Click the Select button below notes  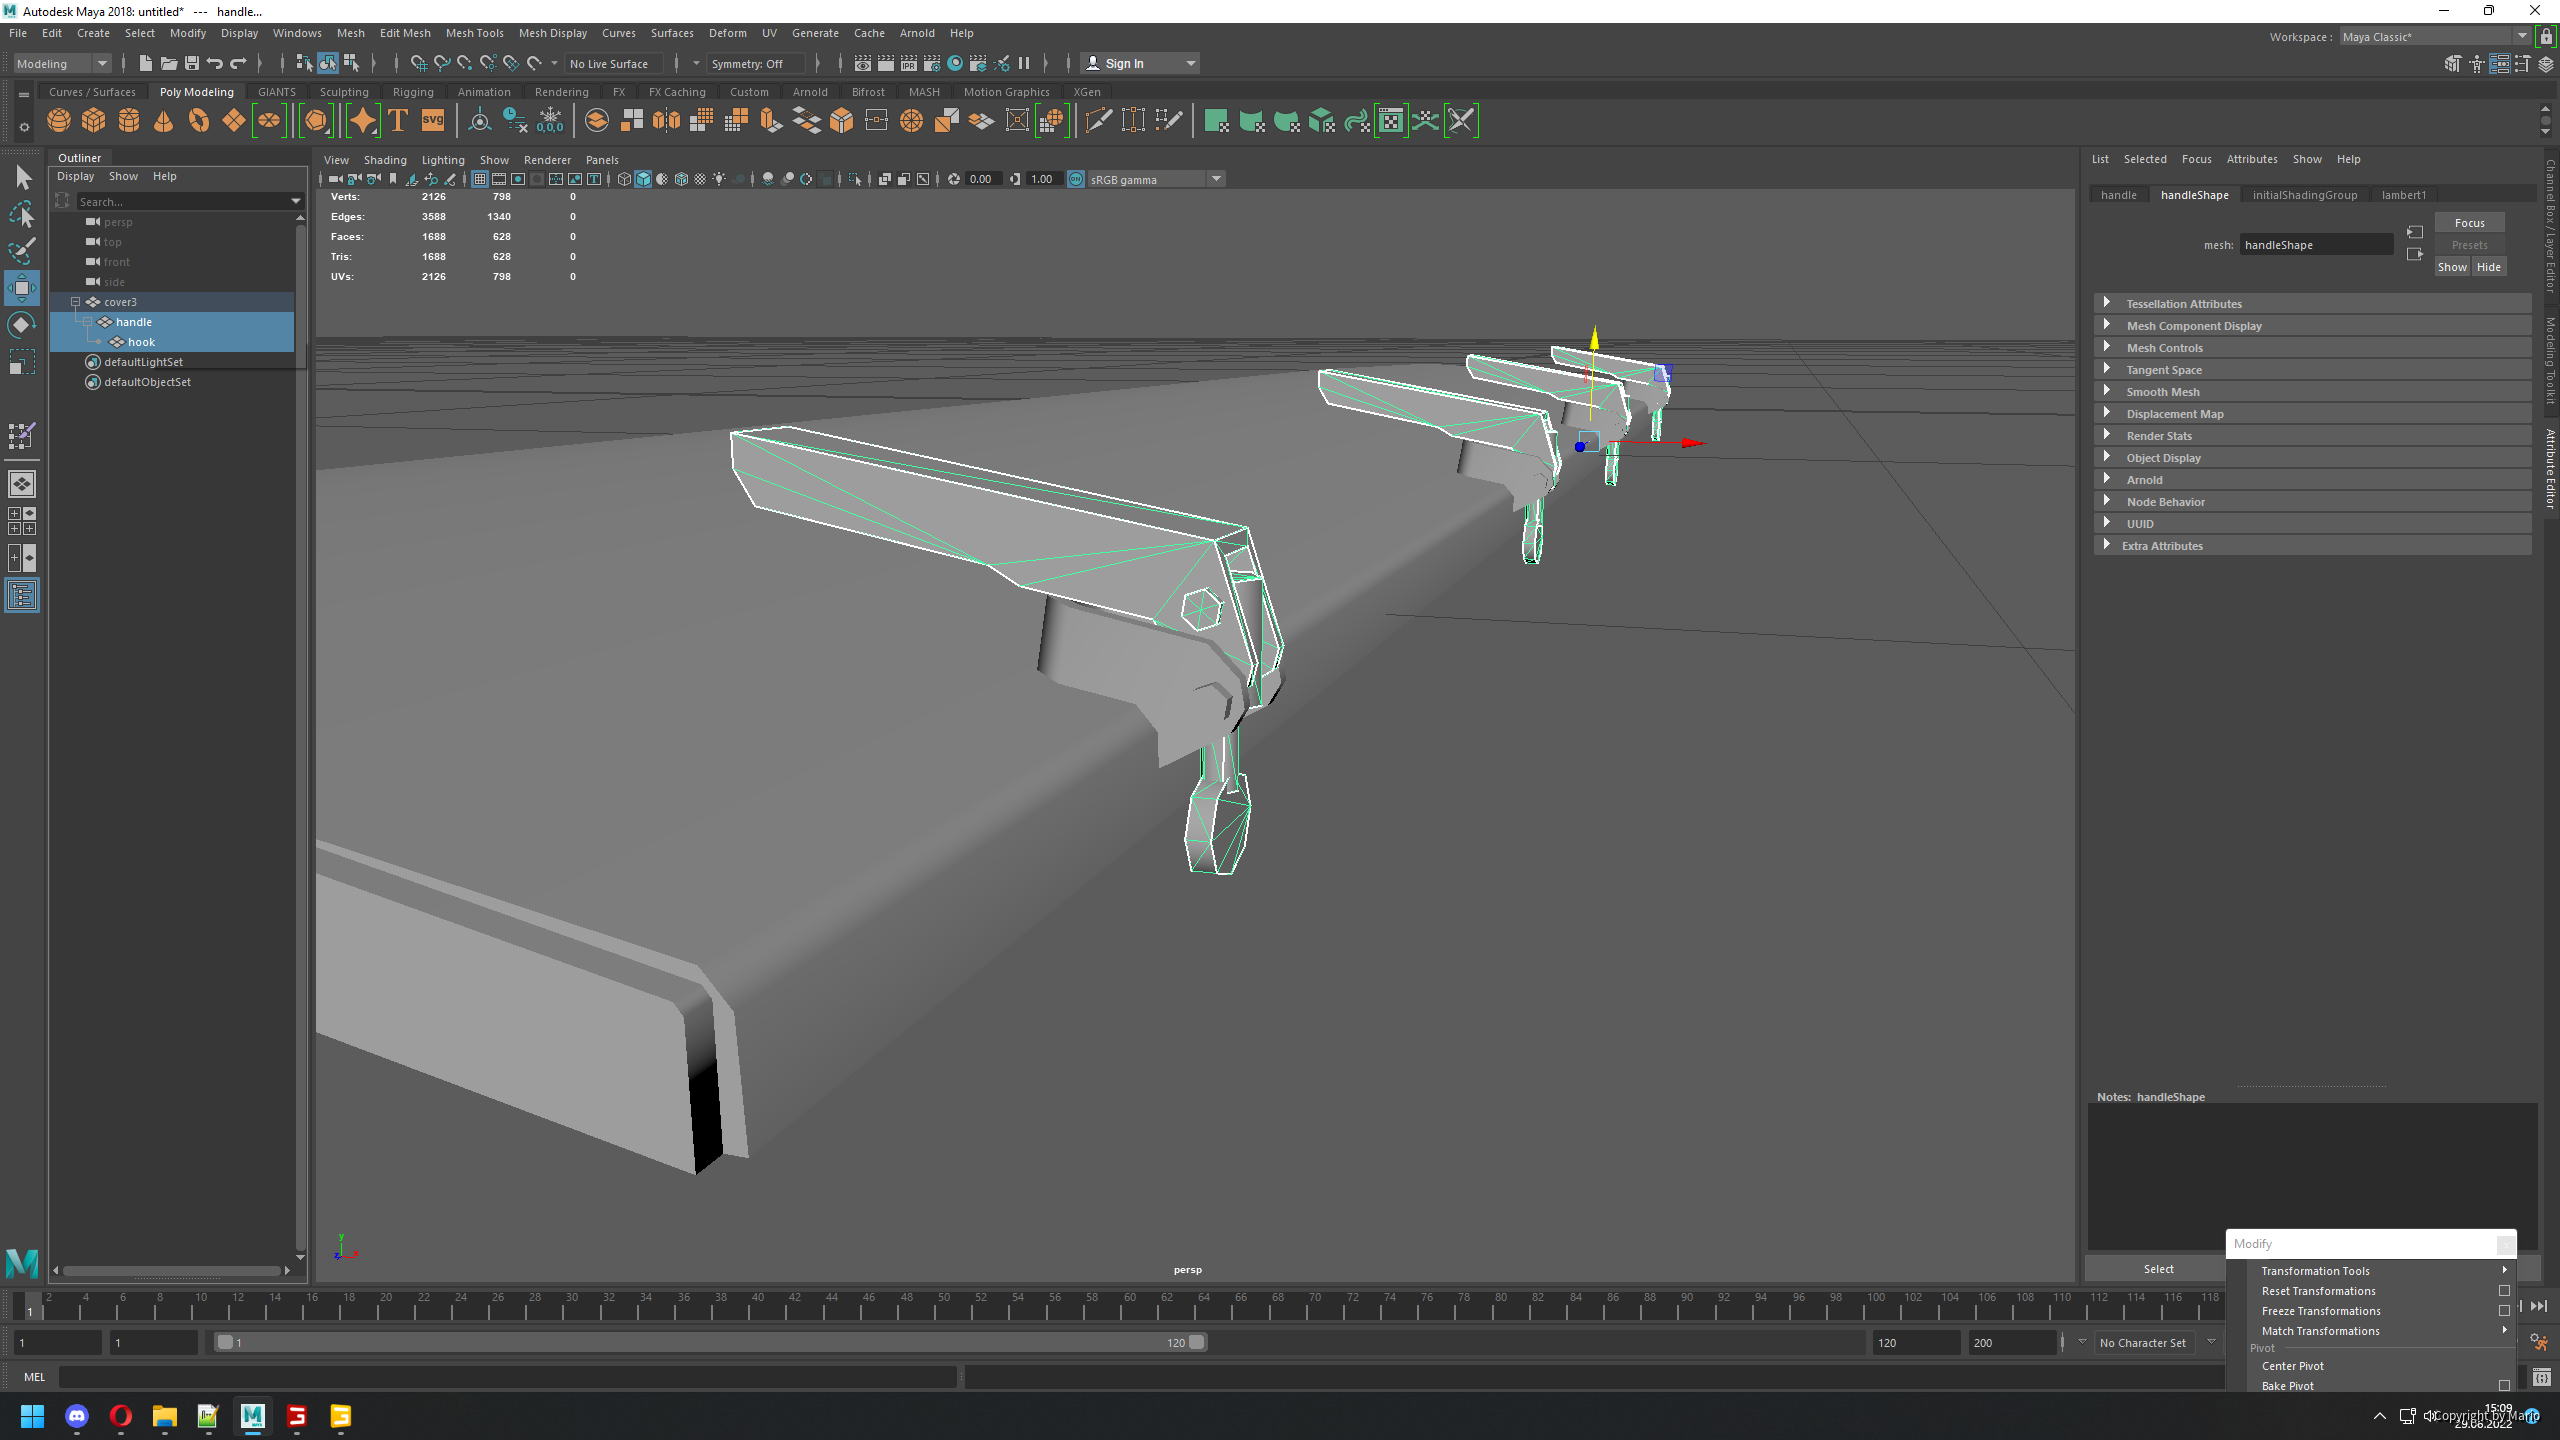[x=2158, y=1268]
